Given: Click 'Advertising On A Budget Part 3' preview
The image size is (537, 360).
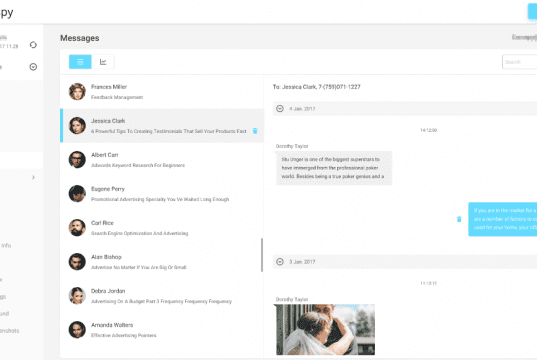Looking at the screenshot, I should 161,301.
